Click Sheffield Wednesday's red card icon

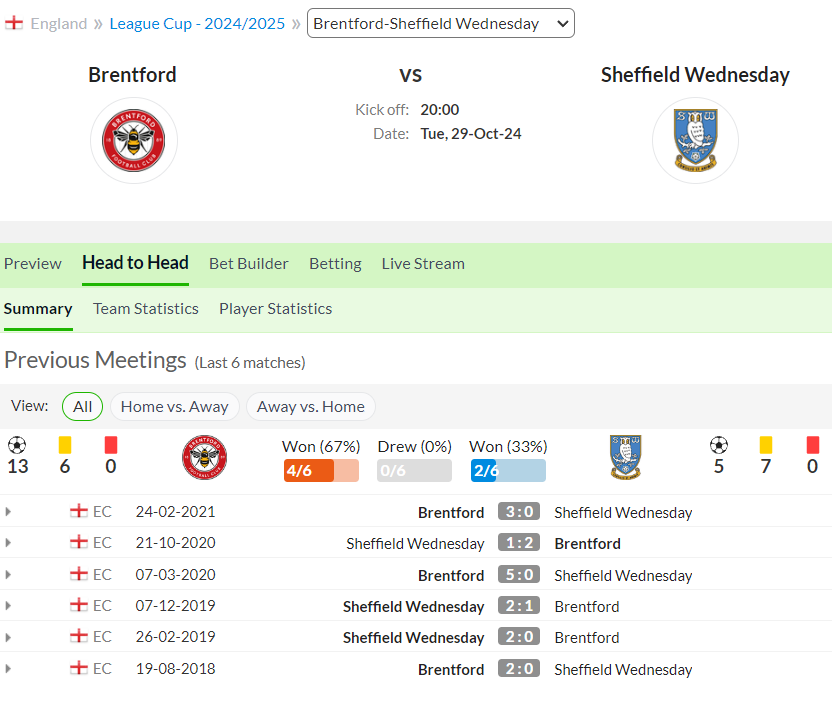pyautogui.click(x=812, y=445)
